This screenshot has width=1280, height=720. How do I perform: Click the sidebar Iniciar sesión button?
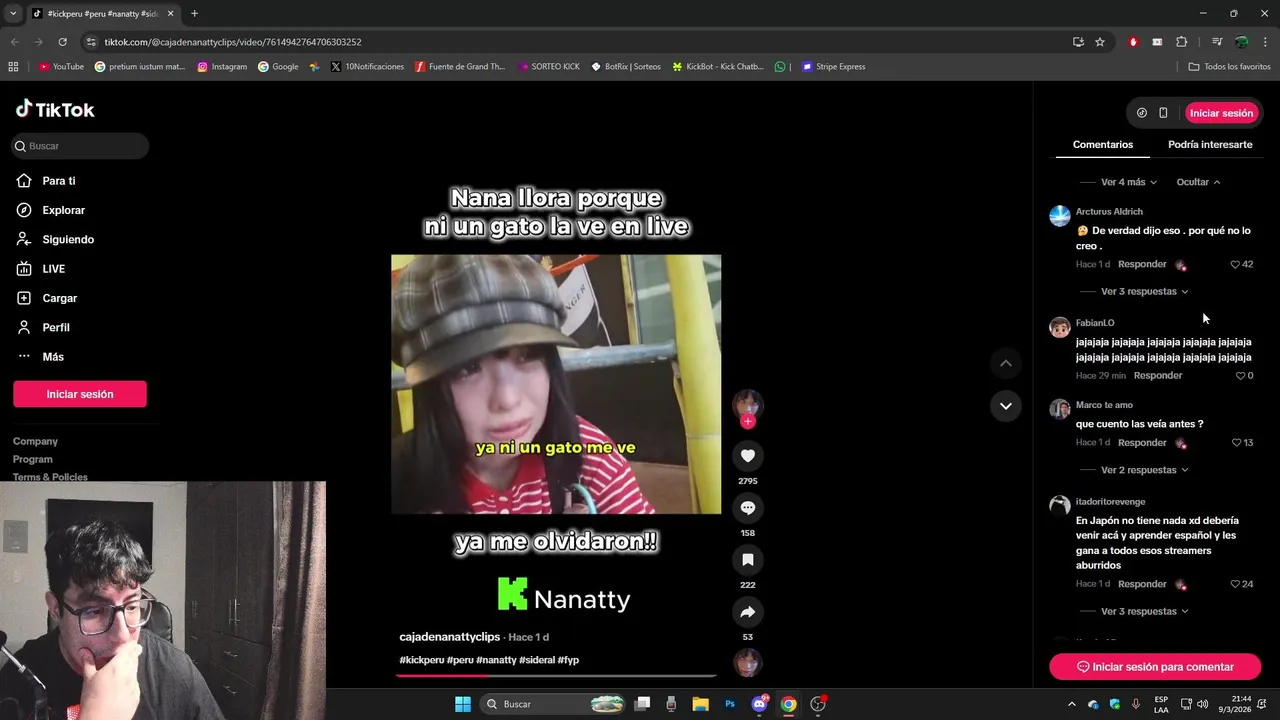point(80,394)
